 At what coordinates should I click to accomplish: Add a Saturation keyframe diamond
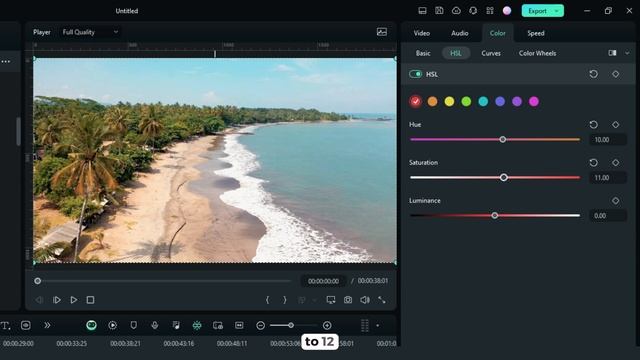click(616, 162)
